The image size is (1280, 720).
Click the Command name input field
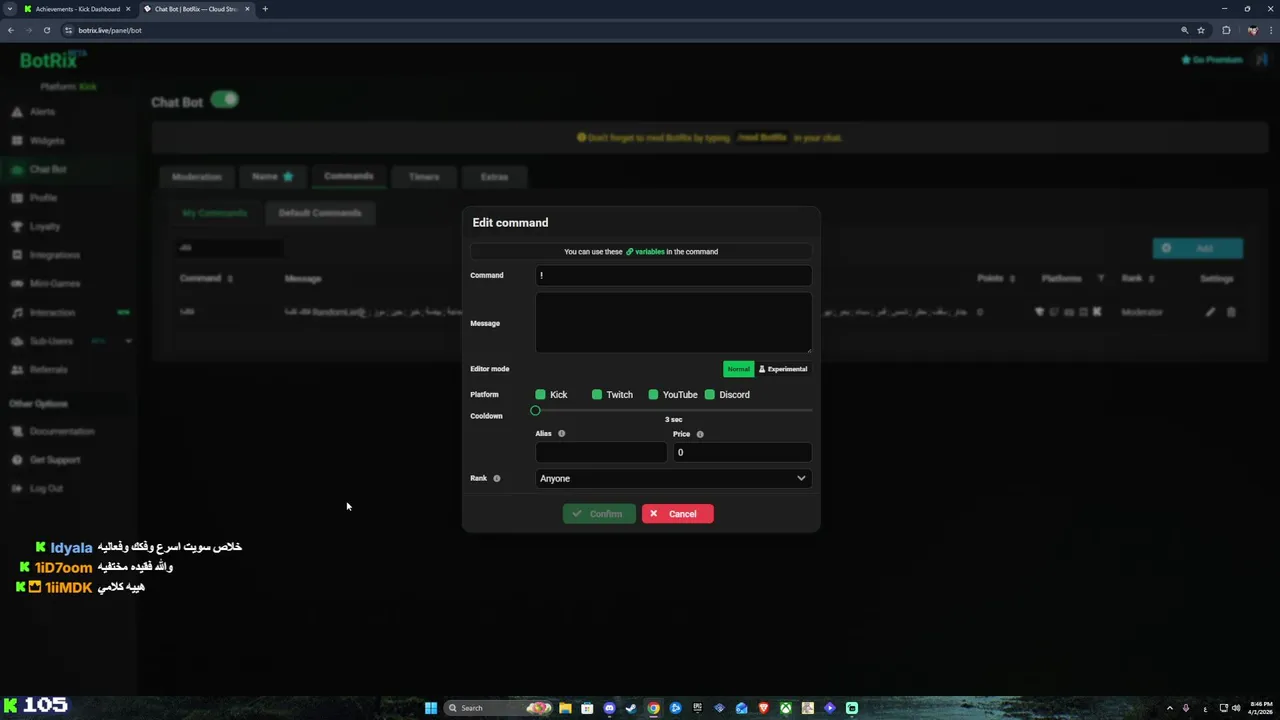click(673, 275)
